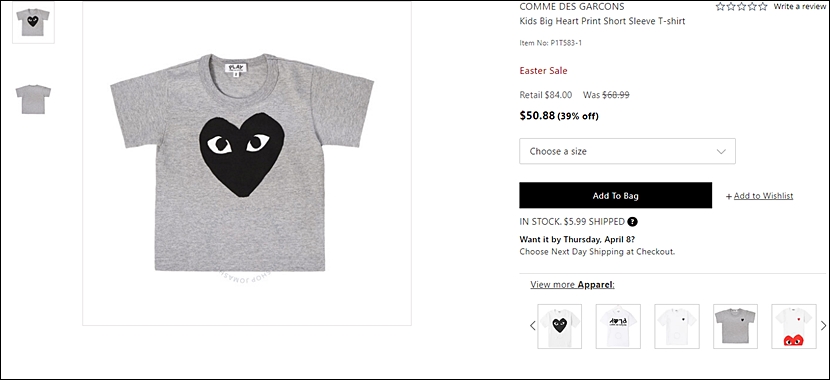Viewport: 830px width, 380px height.
Task: Click the plus icon beside Add to Wishlist
Action: coord(729,196)
